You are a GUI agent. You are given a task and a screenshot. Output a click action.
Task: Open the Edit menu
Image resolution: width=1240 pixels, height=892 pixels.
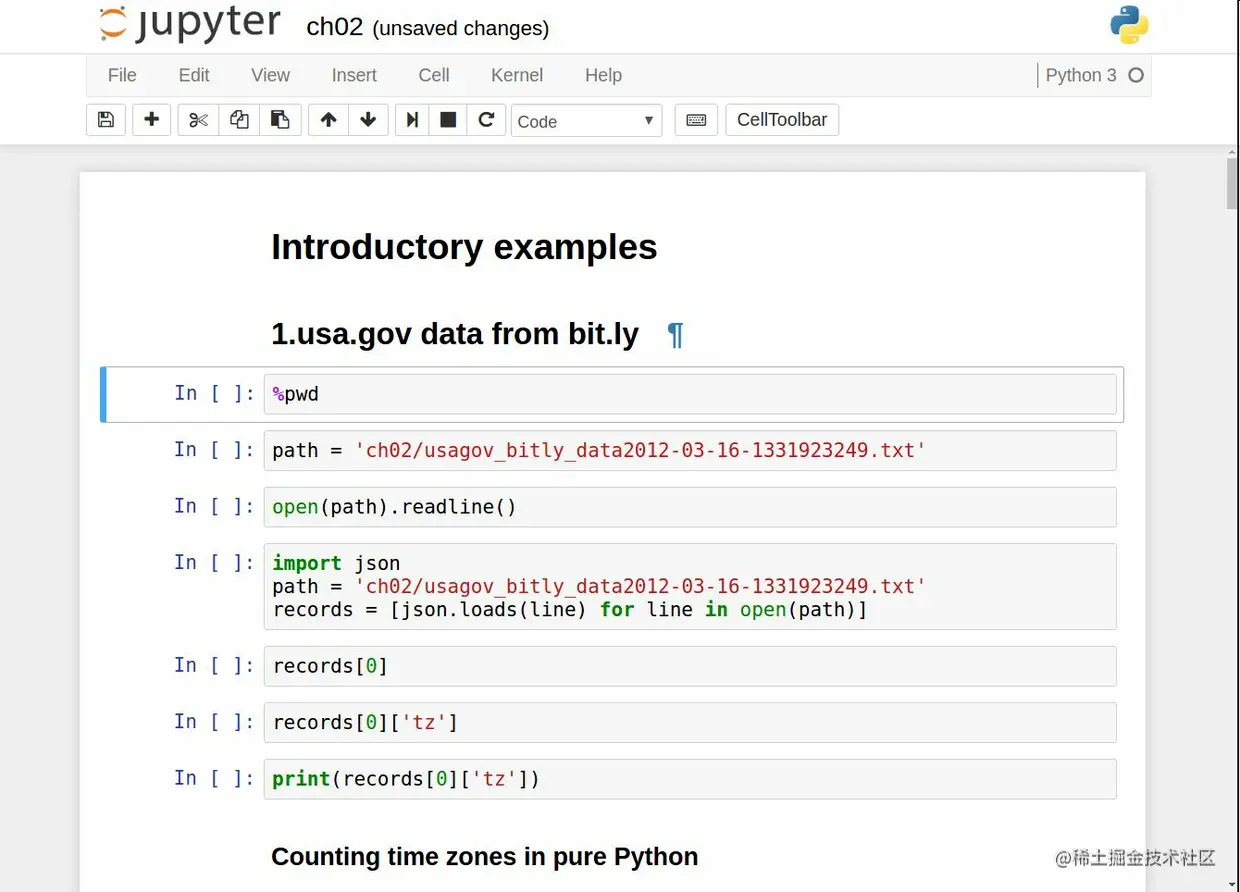click(194, 75)
